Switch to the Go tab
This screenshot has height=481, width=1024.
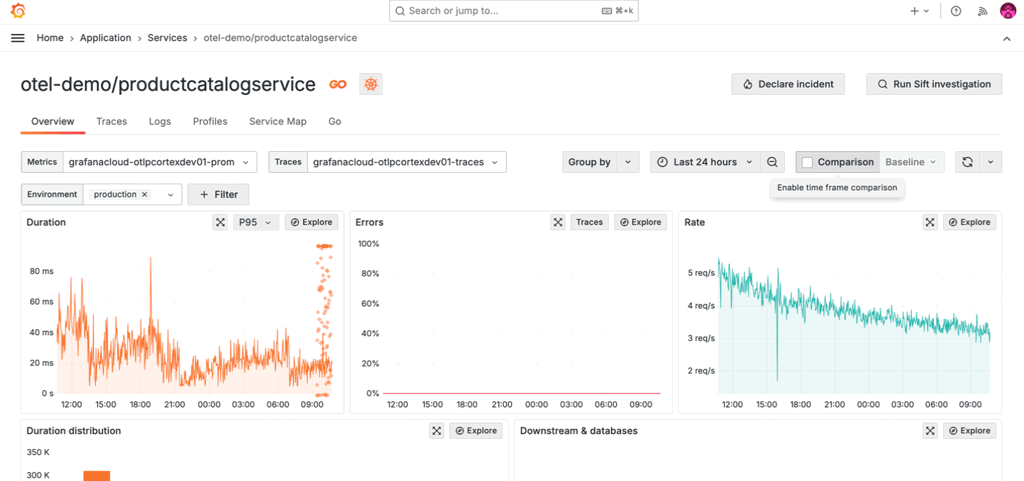tap(334, 121)
